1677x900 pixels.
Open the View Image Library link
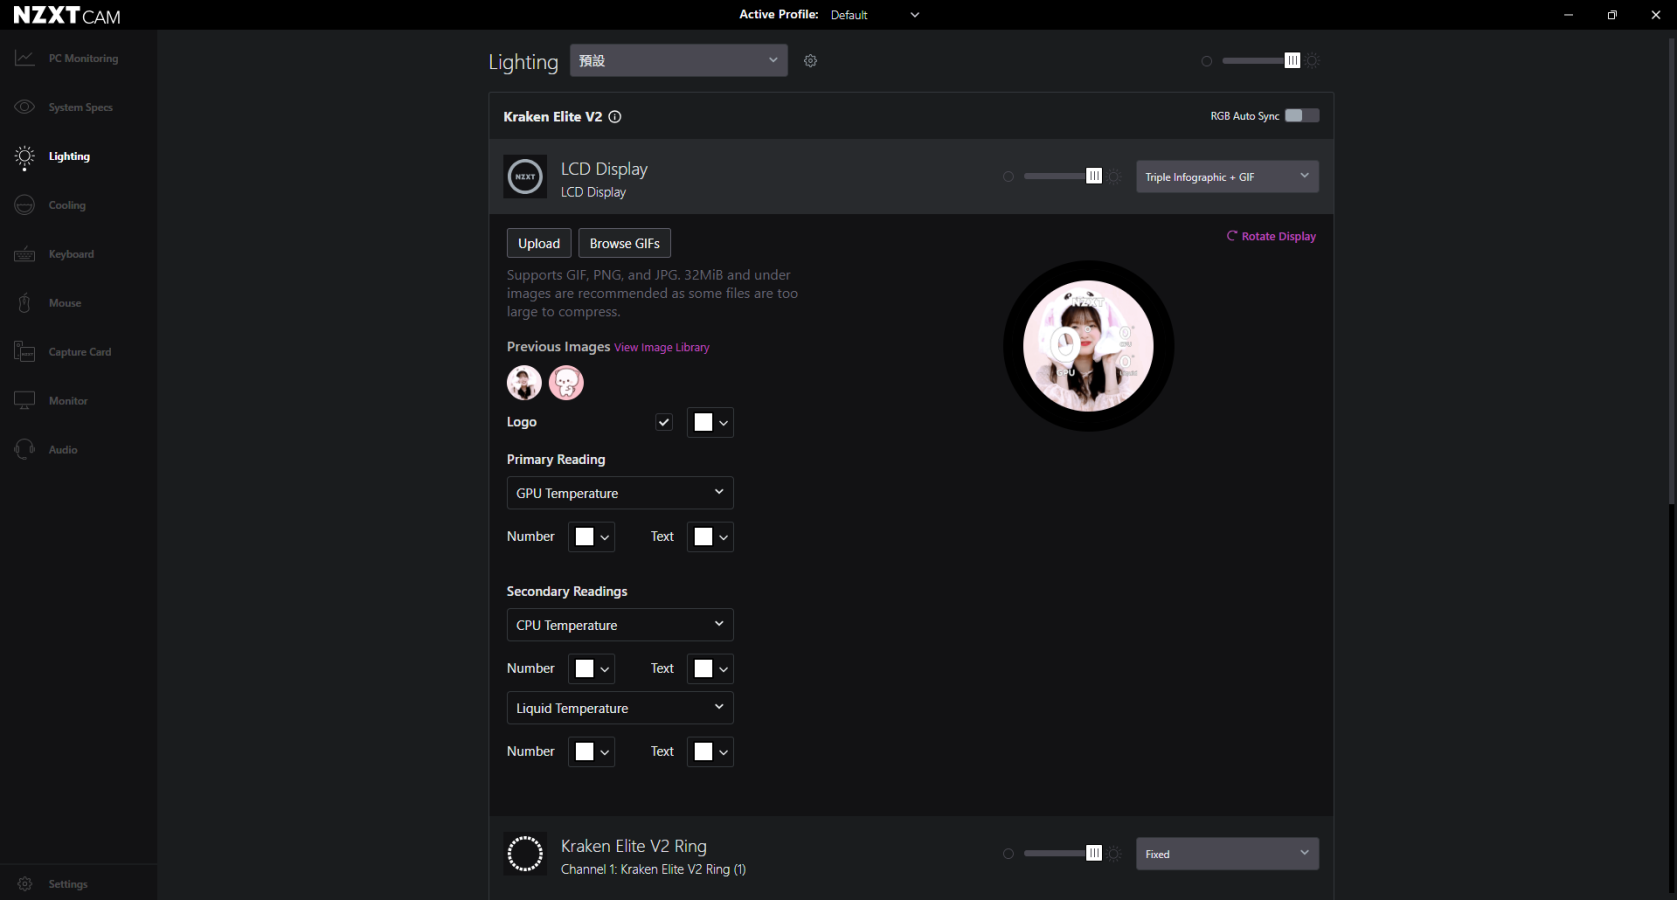tap(661, 348)
